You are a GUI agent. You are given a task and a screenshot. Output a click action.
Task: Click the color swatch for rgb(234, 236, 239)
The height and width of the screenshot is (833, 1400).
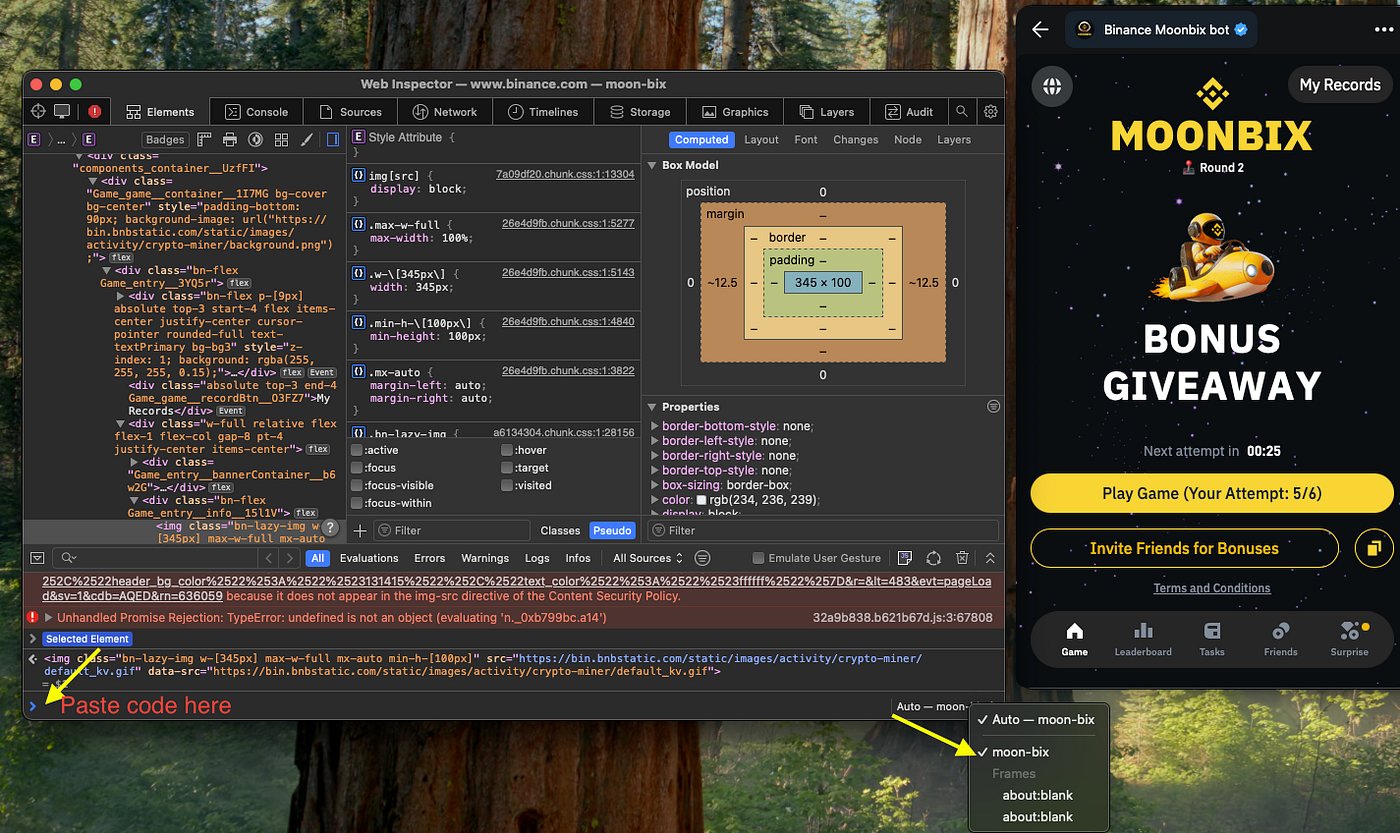pyautogui.click(x=701, y=500)
